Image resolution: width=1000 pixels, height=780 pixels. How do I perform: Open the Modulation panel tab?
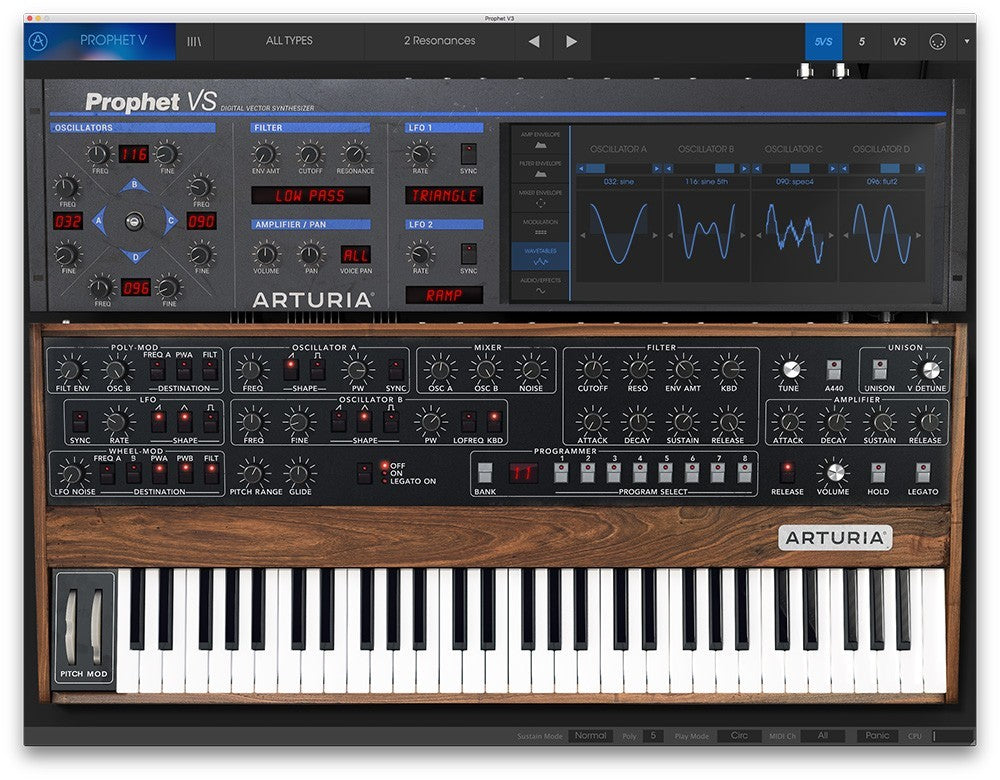pos(540,228)
